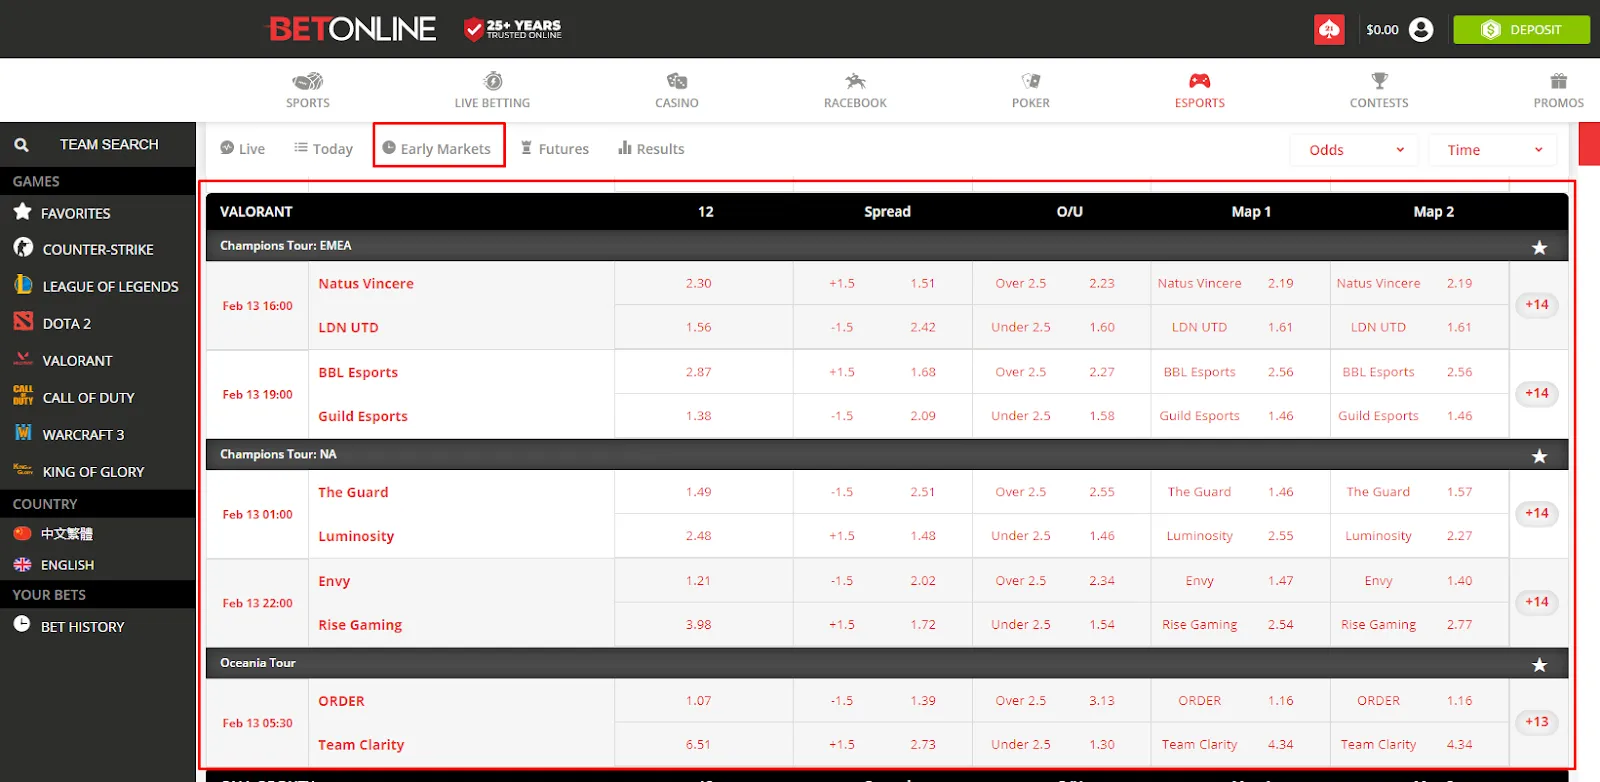The height and width of the screenshot is (782, 1600).
Task: Expand +13 markets for ORDER match
Action: tap(1537, 722)
